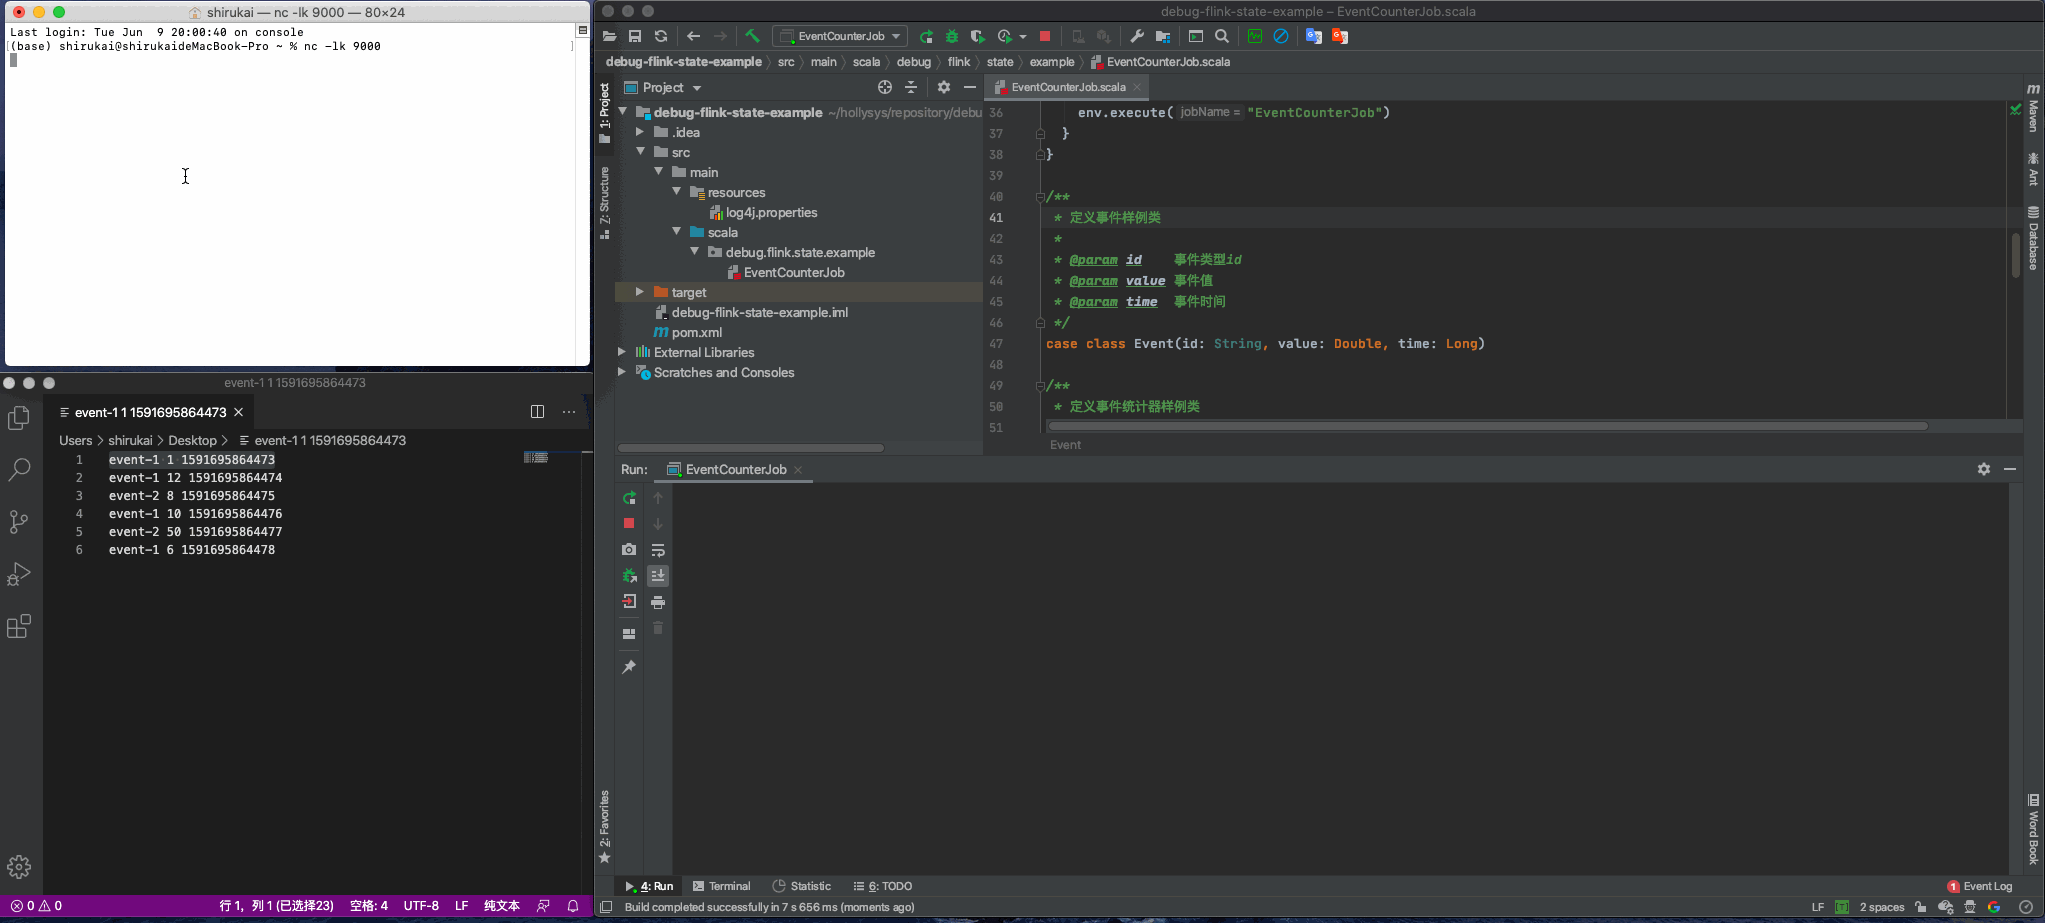Open Project Structure folder icon in toolbar
This screenshot has width=2045, height=923.
1163,36
